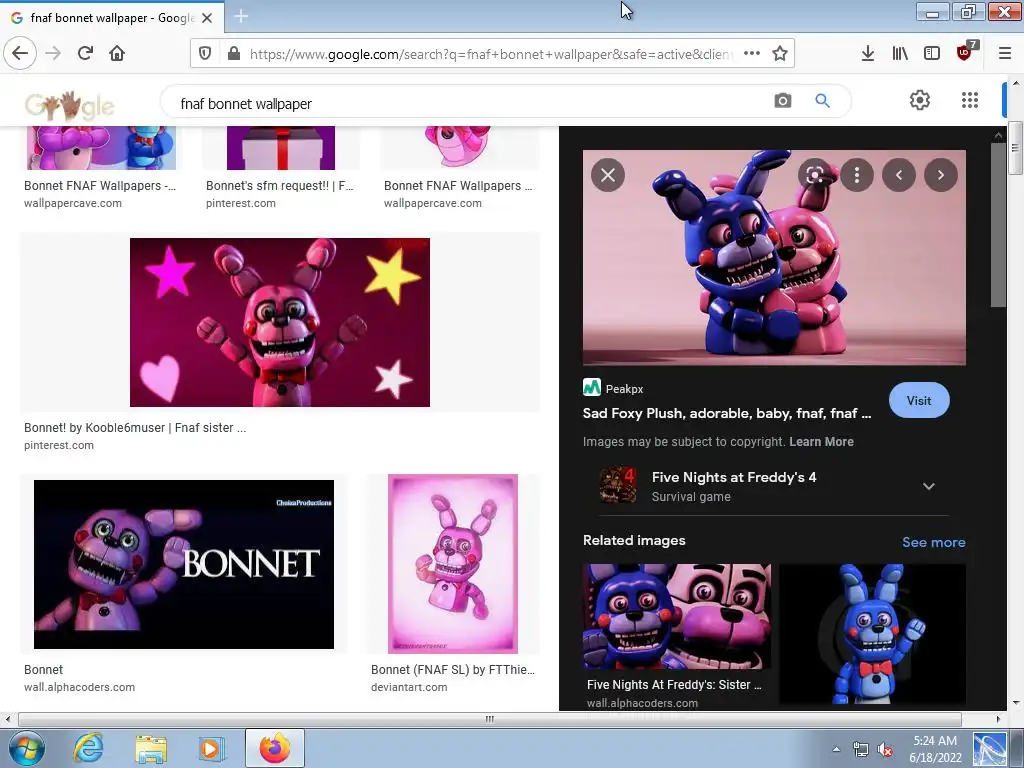Click the wall.alphacoders.com source under Bonnet
The image size is (1024, 768).
point(79,687)
